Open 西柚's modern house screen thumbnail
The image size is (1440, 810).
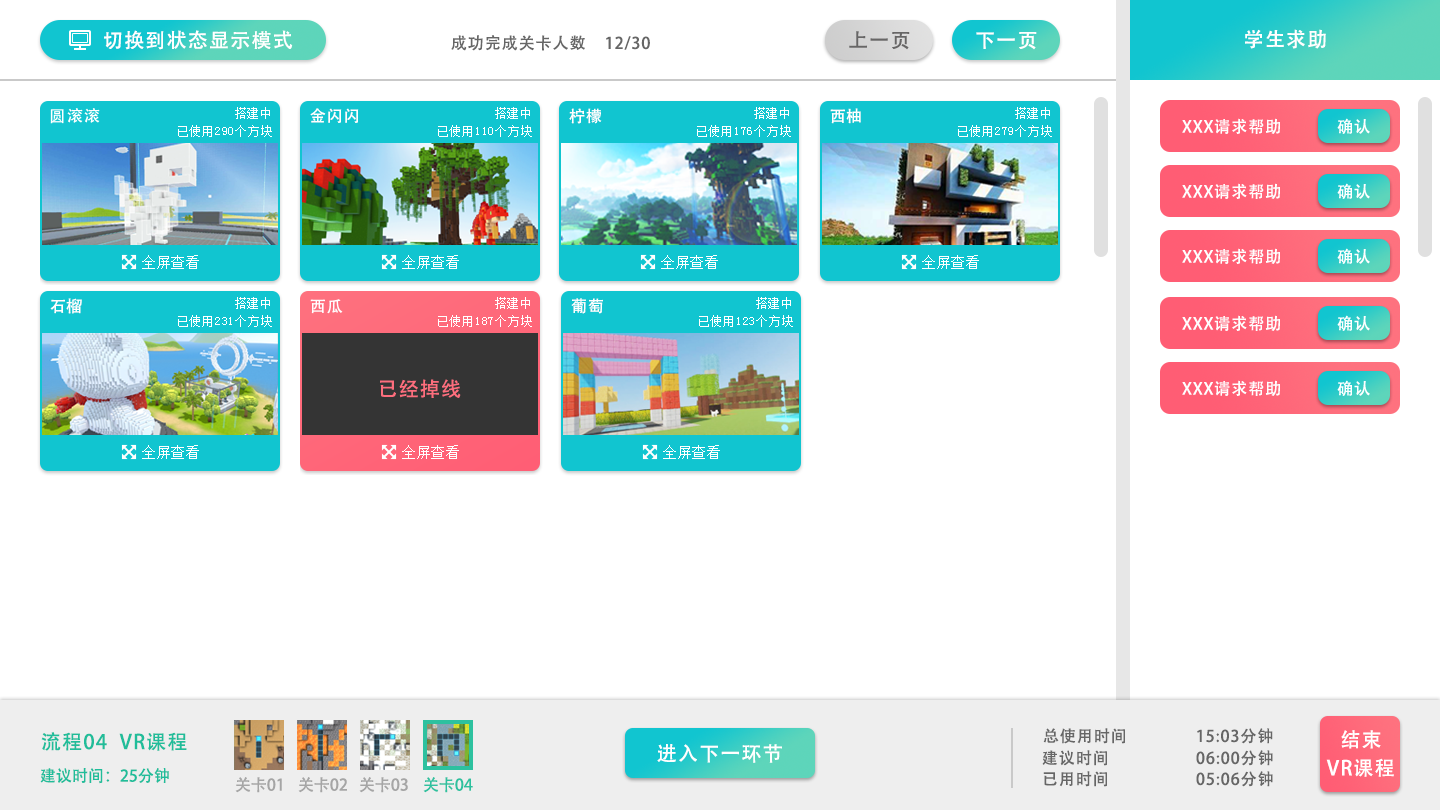[x=939, y=194]
